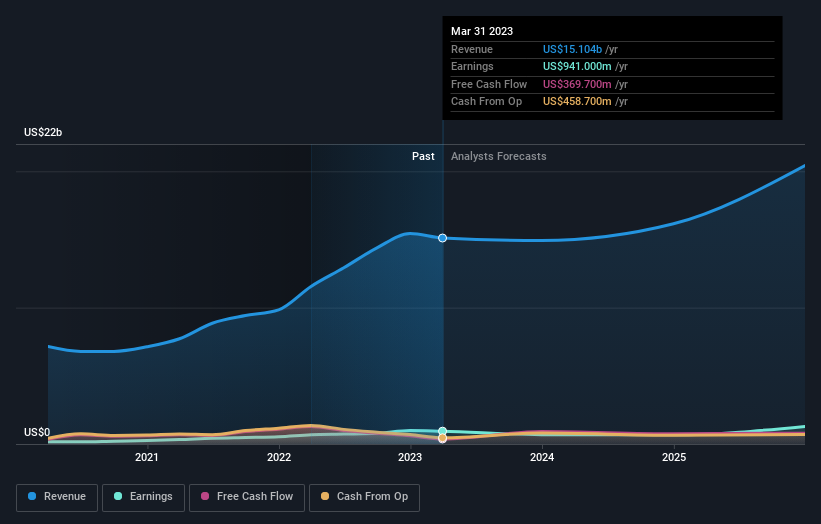Click the Revenue data point on the line
This screenshot has height=524, width=821.
tap(442, 238)
